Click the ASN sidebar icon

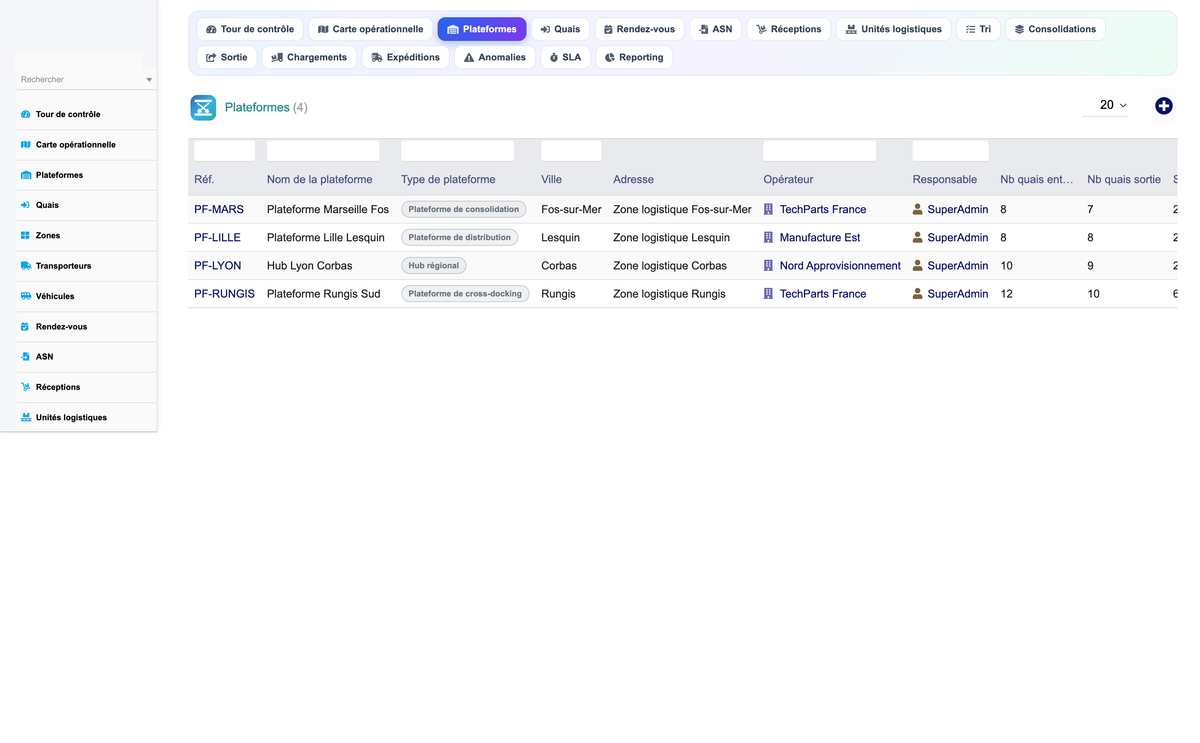(x=26, y=357)
